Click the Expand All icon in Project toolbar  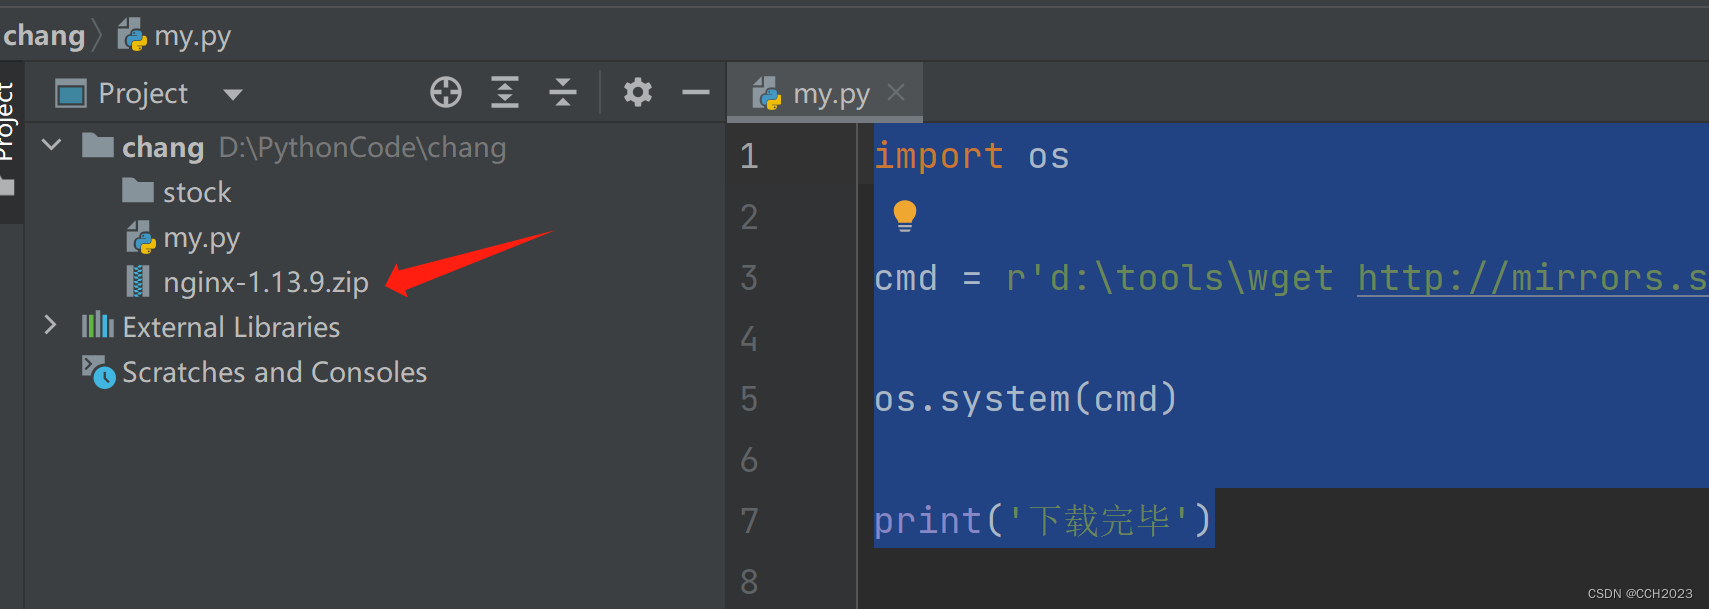(505, 92)
